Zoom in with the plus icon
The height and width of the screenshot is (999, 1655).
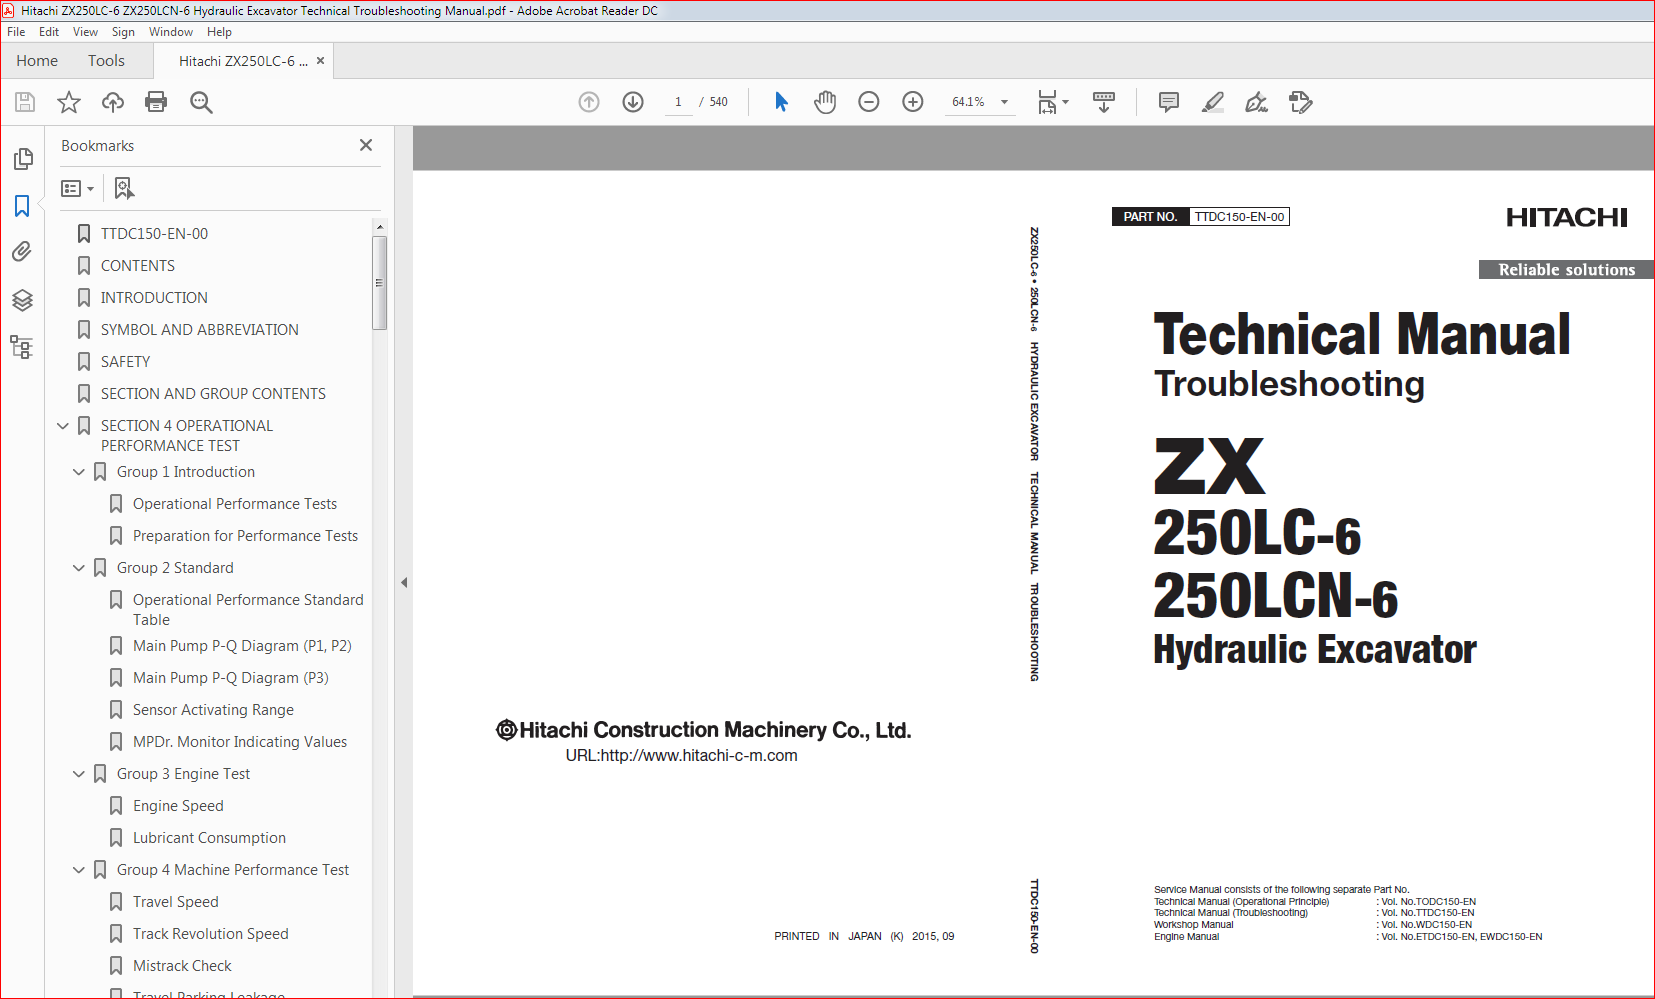tap(913, 102)
